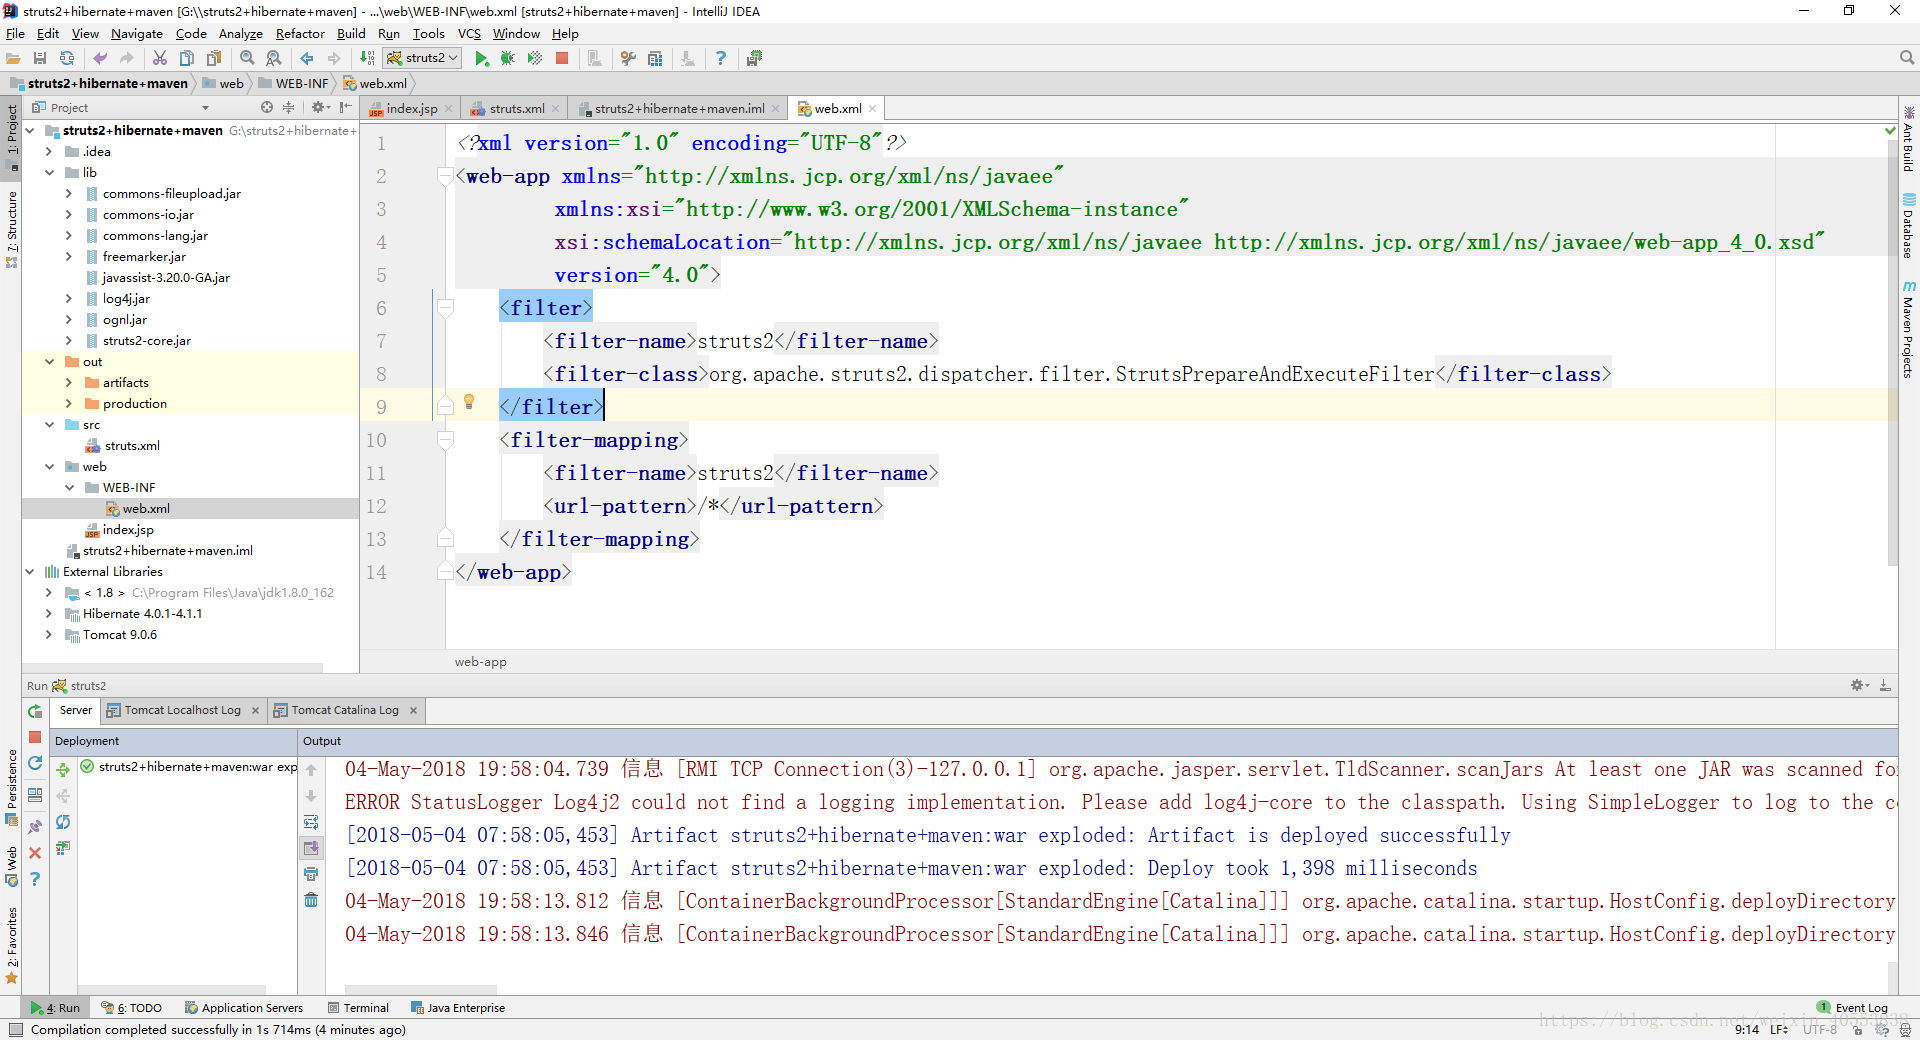Open the VCS menu

[x=469, y=34]
